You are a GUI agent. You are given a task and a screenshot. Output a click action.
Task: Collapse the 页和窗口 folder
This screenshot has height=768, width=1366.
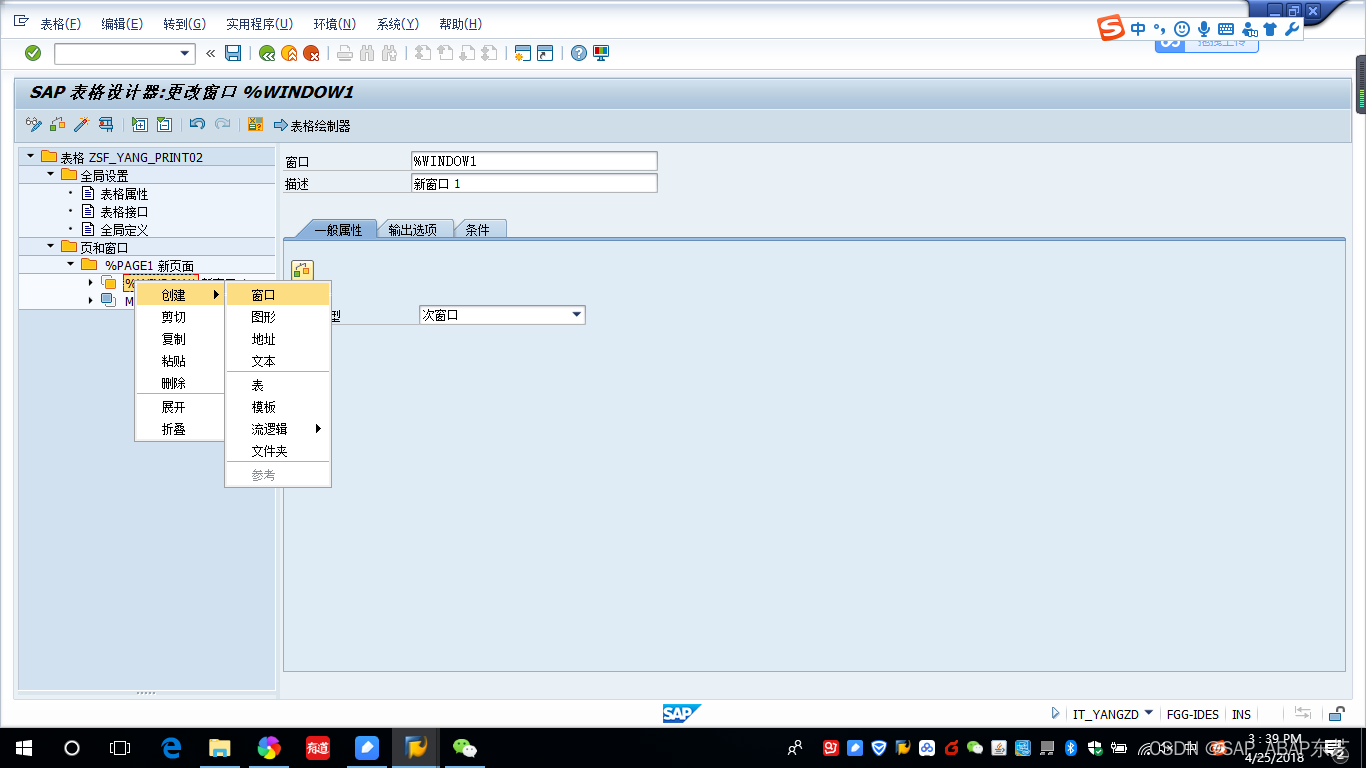tap(50, 246)
